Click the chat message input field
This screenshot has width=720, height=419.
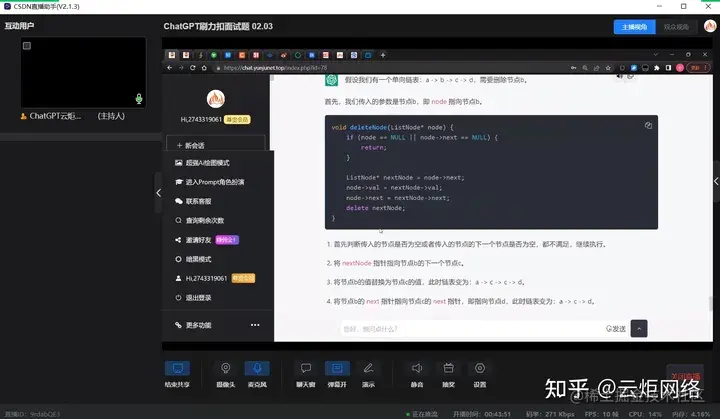pyautogui.click(x=471, y=329)
